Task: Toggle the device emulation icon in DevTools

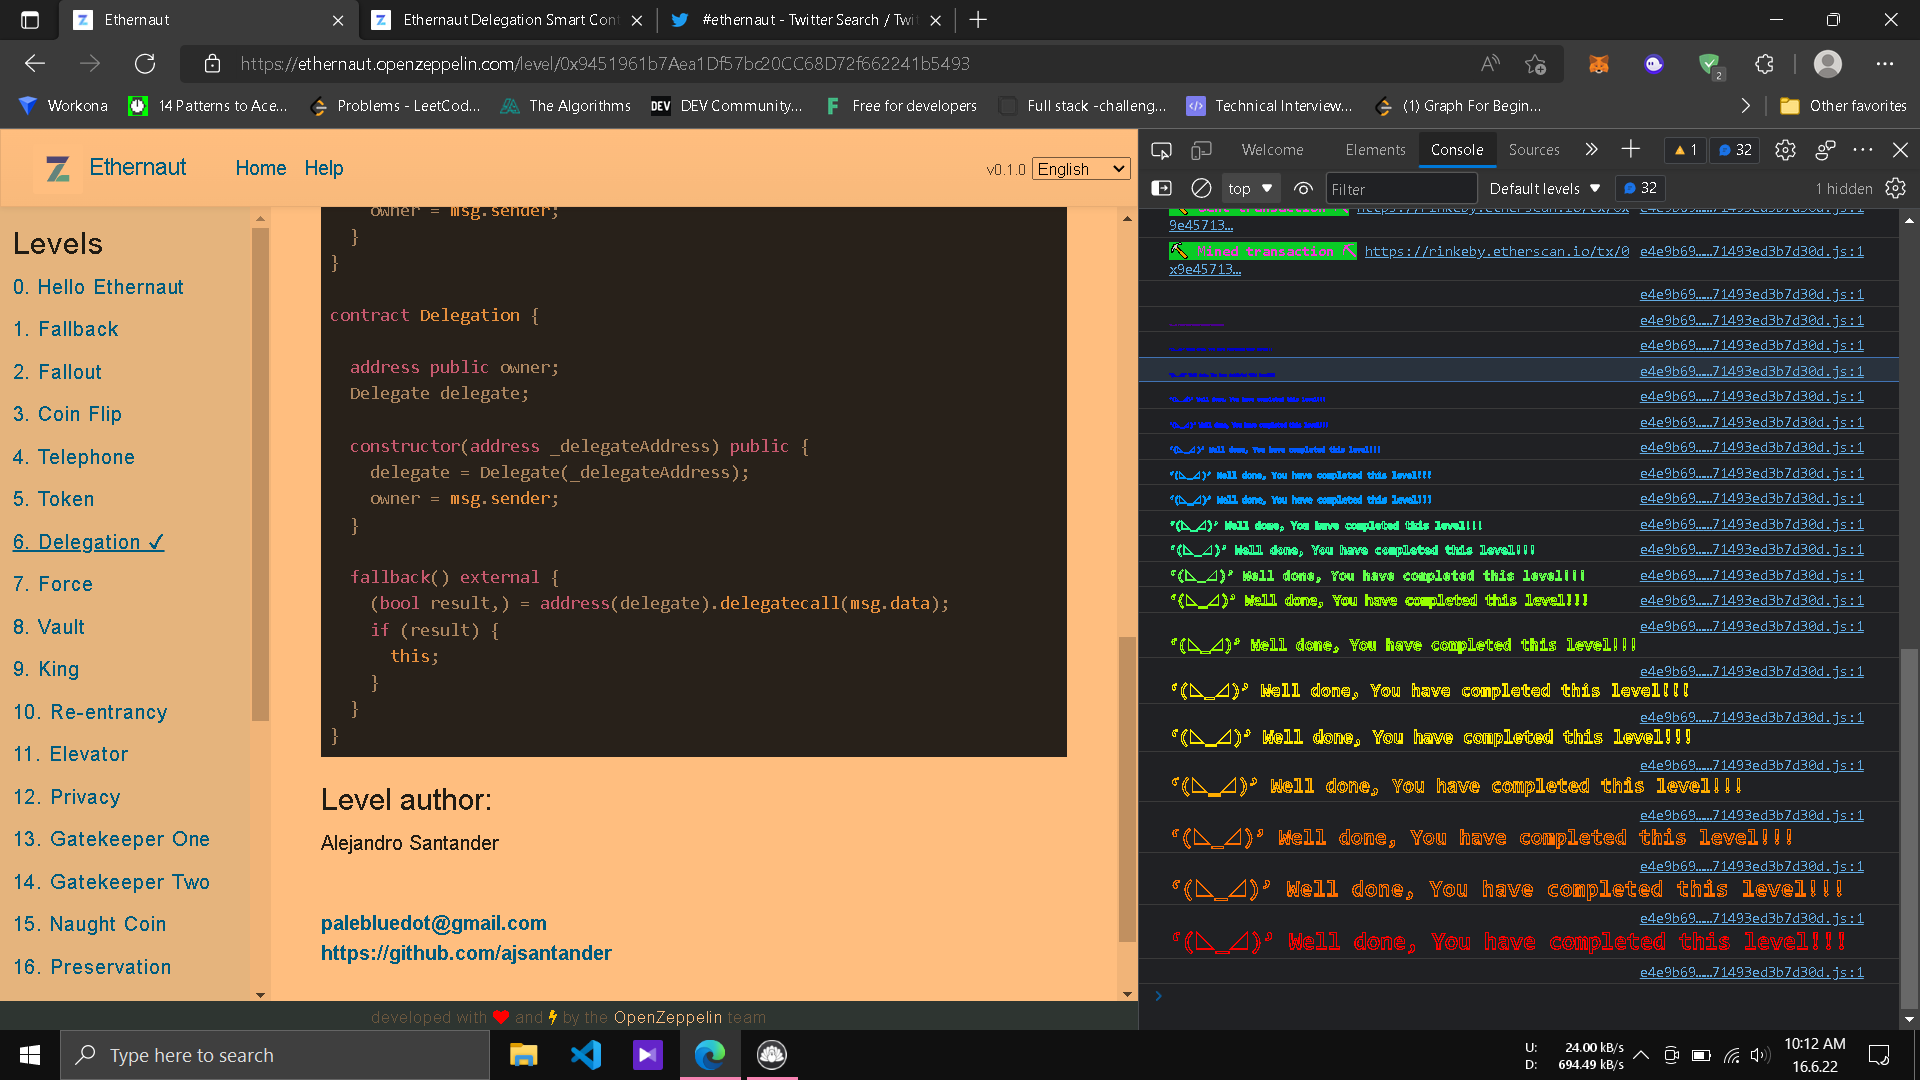Action: point(1201,150)
